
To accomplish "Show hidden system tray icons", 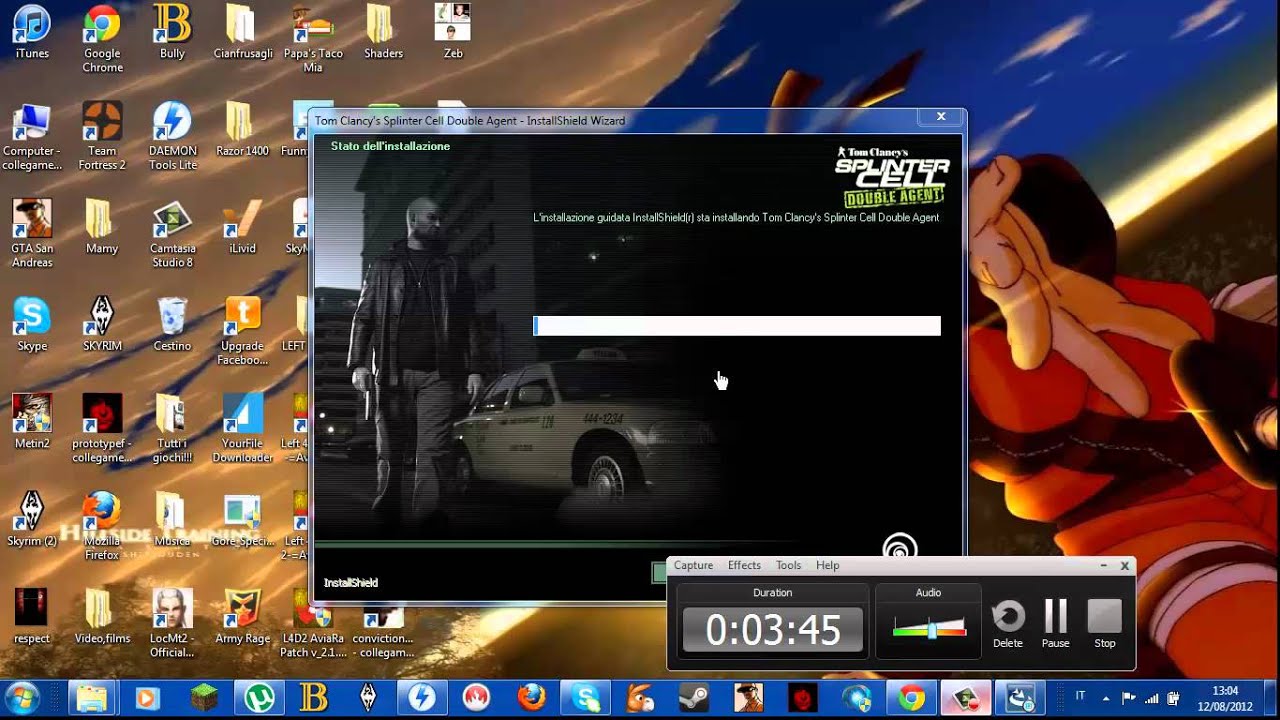I will point(1106,698).
